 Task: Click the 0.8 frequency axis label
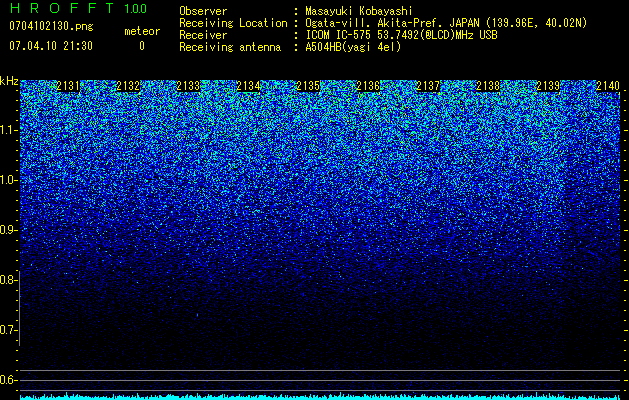click(x=8, y=280)
